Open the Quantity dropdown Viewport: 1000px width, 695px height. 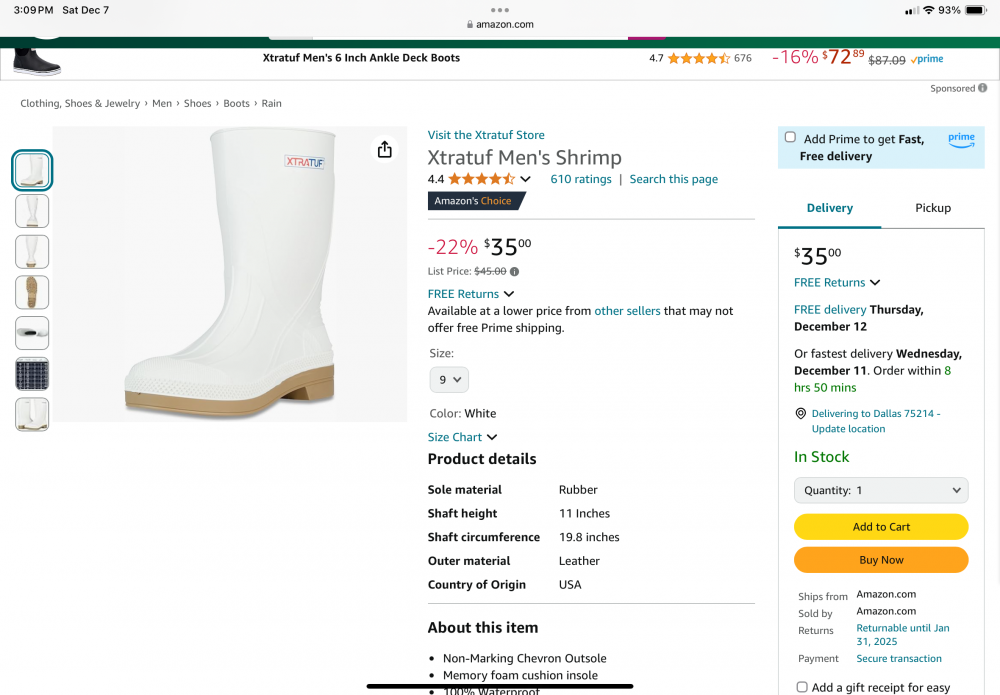tap(881, 490)
